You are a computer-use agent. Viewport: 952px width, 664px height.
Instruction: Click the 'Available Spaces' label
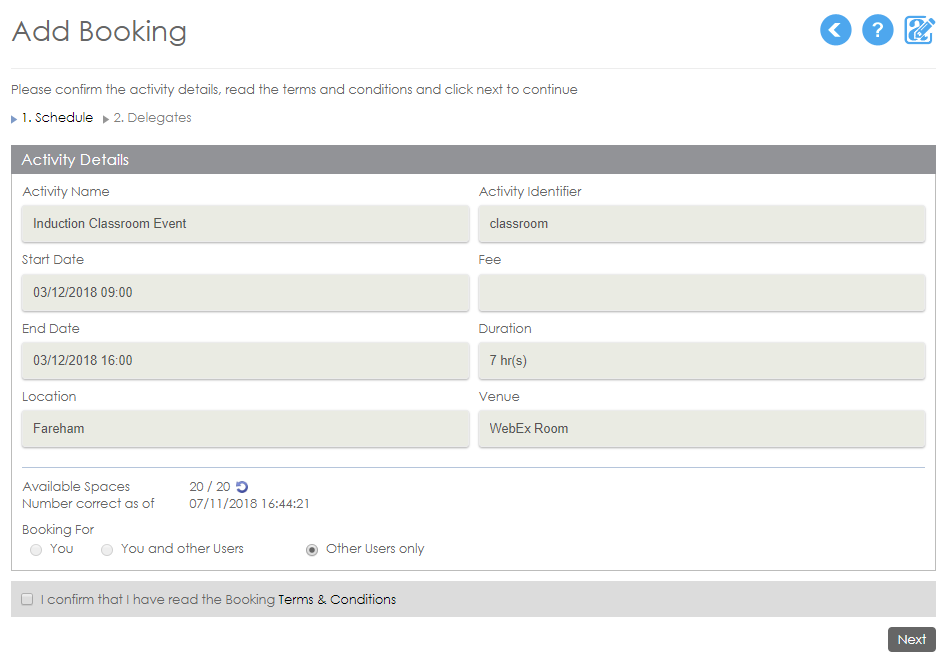click(x=76, y=487)
